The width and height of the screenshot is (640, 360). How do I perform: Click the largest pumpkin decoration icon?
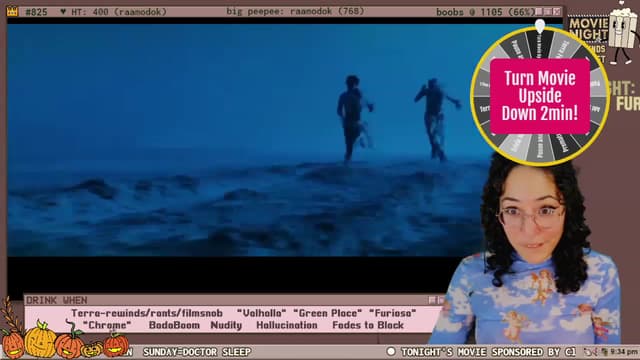pos(40,340)
